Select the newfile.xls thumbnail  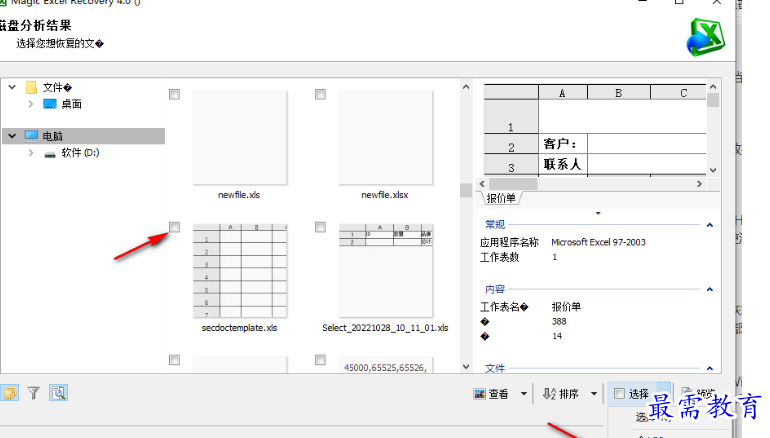[x=240, y=137]
